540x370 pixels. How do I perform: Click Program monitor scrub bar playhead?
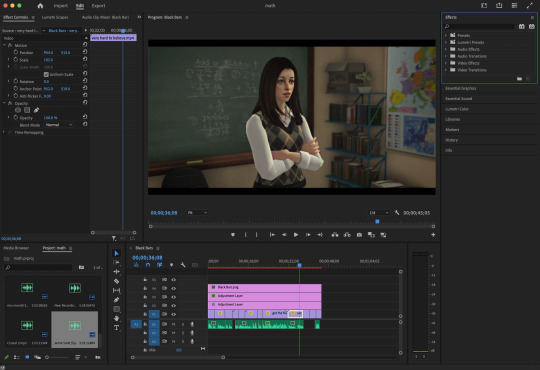(x=377, y=222)
